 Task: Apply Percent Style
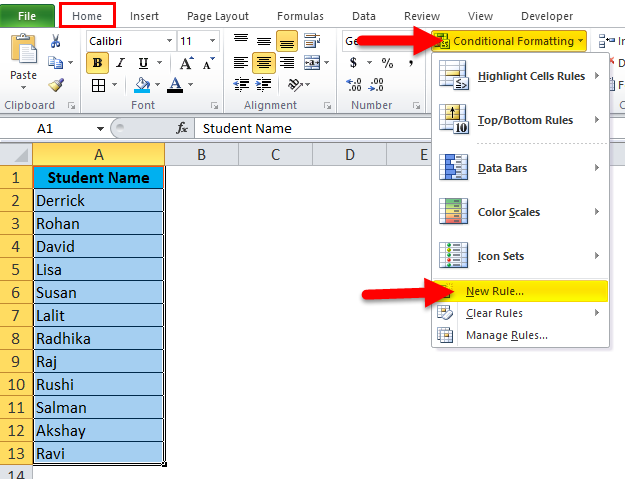tap(387, 63)
